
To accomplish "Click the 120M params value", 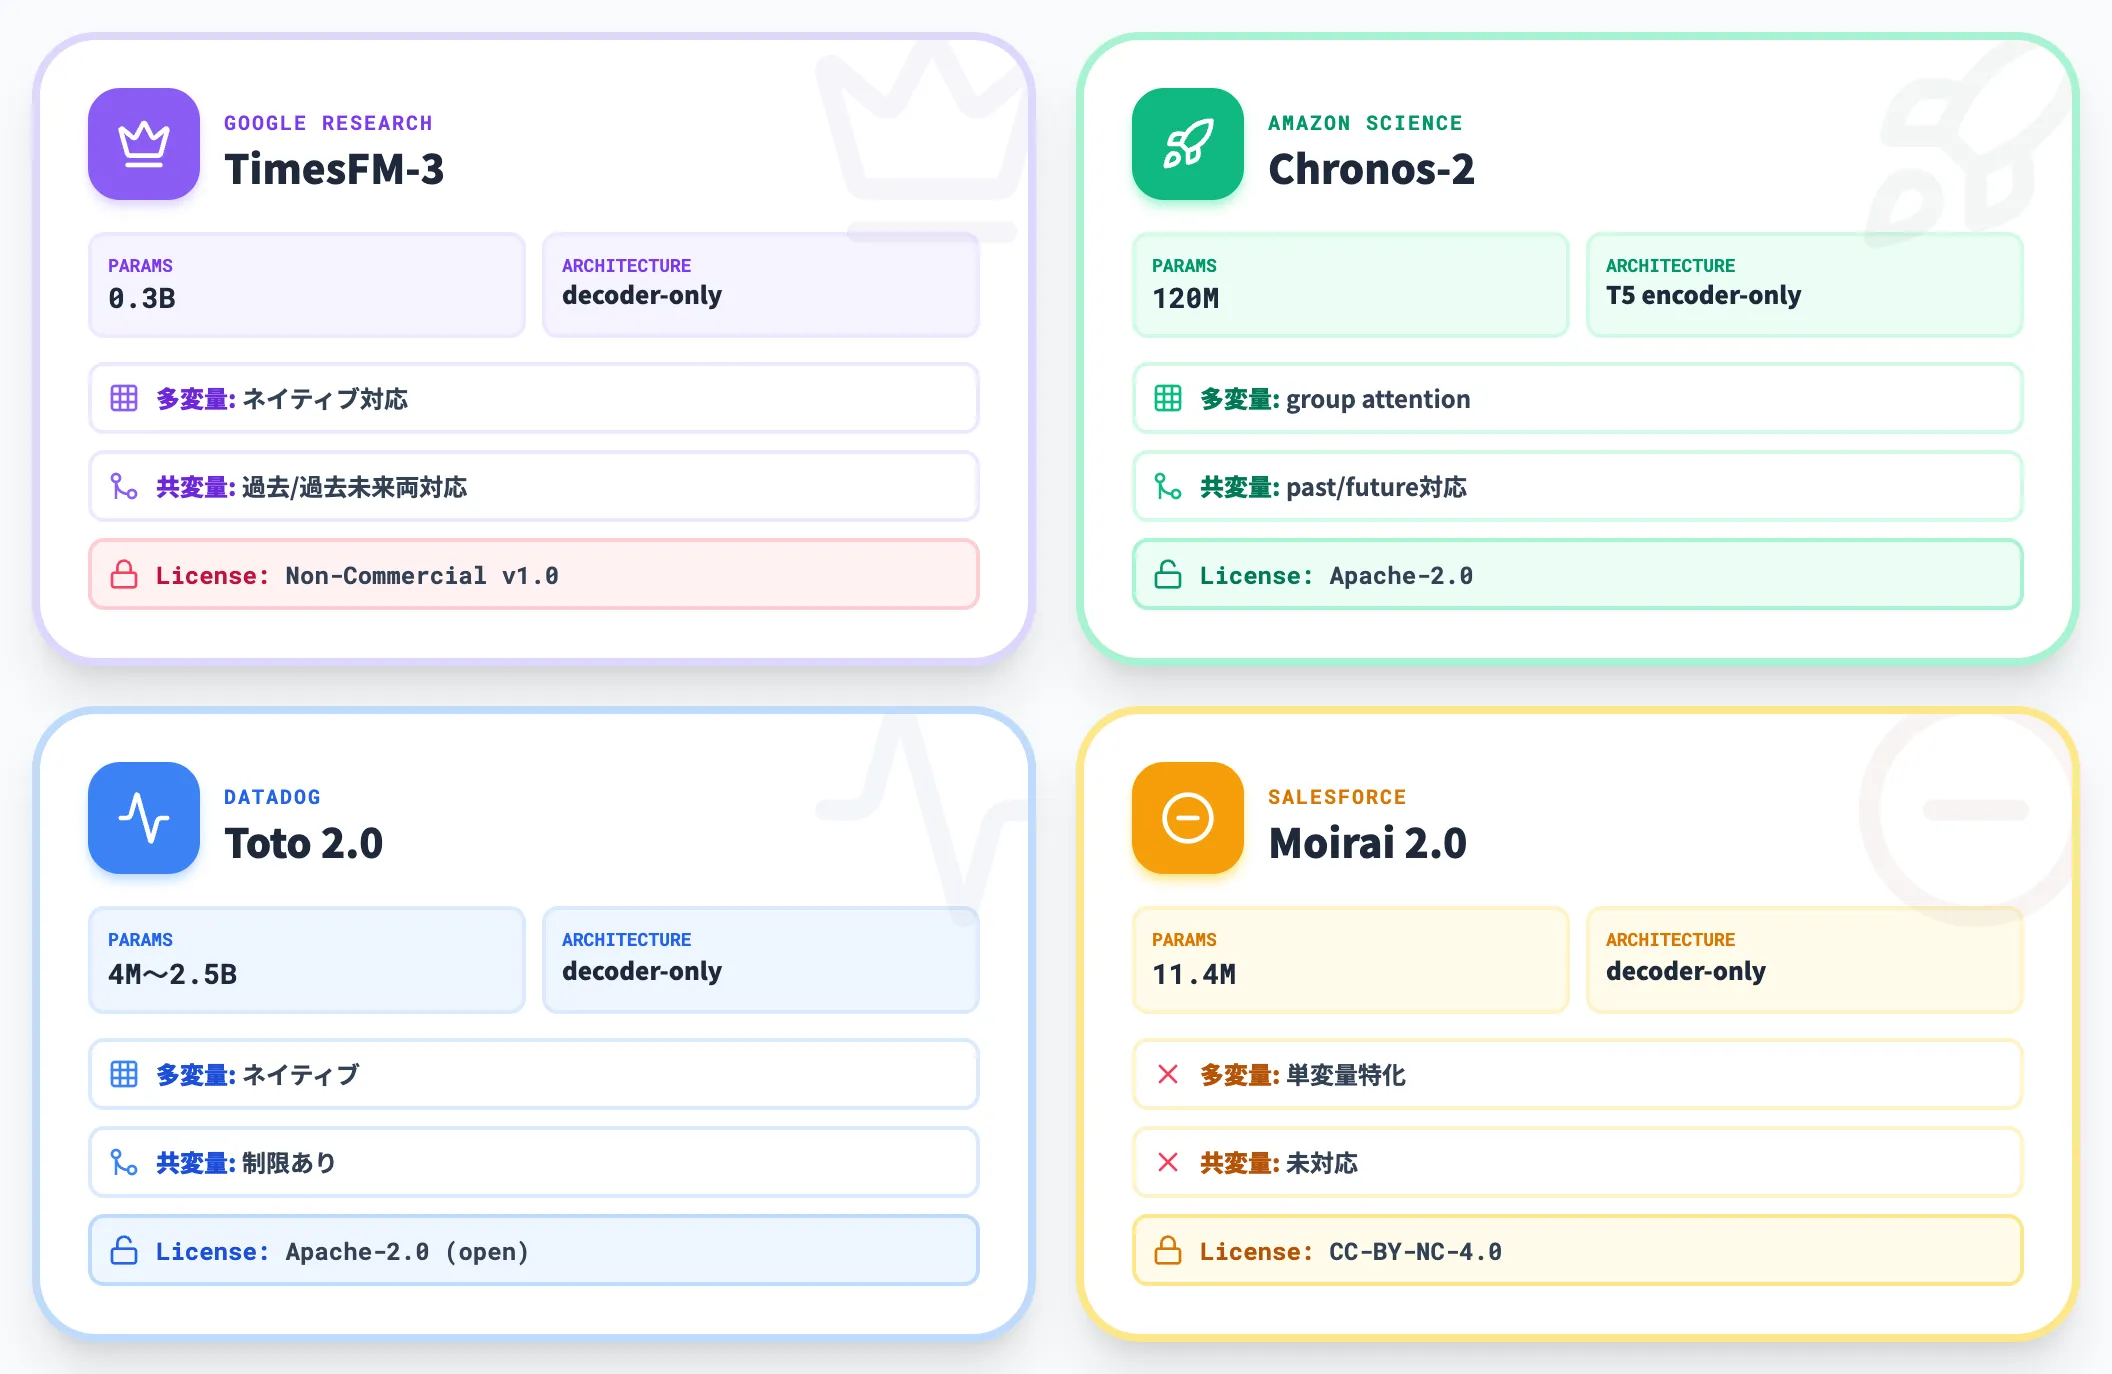I will pos(1185,298).
